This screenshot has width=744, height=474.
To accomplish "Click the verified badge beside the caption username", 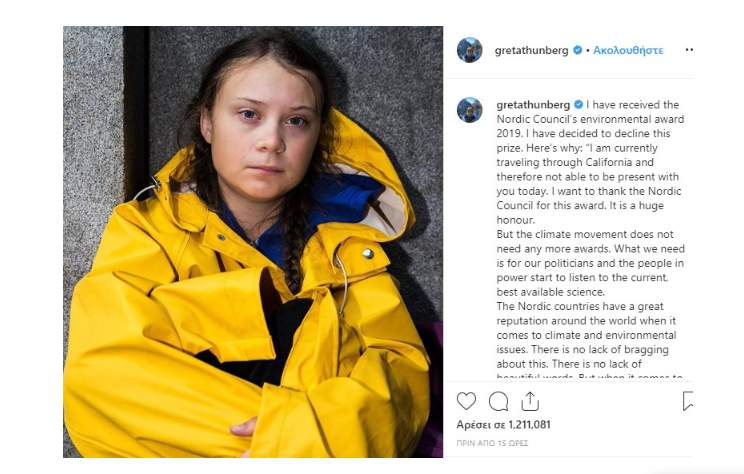I will [578, 104].
